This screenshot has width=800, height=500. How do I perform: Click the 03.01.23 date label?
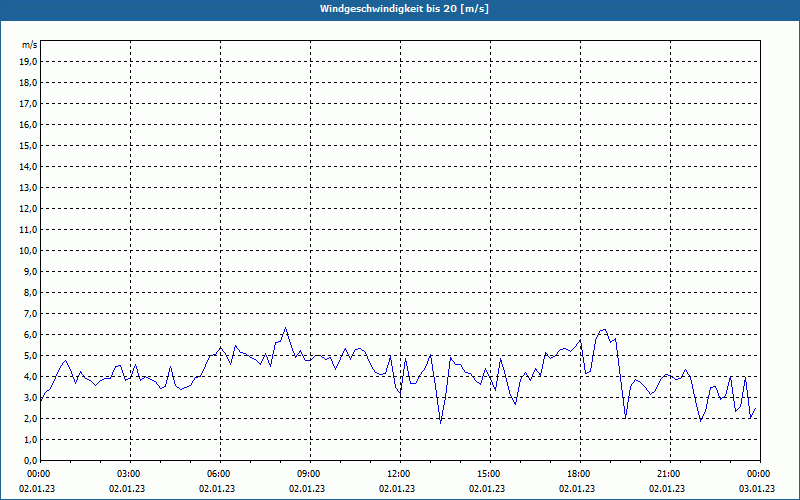coord(757,488)
